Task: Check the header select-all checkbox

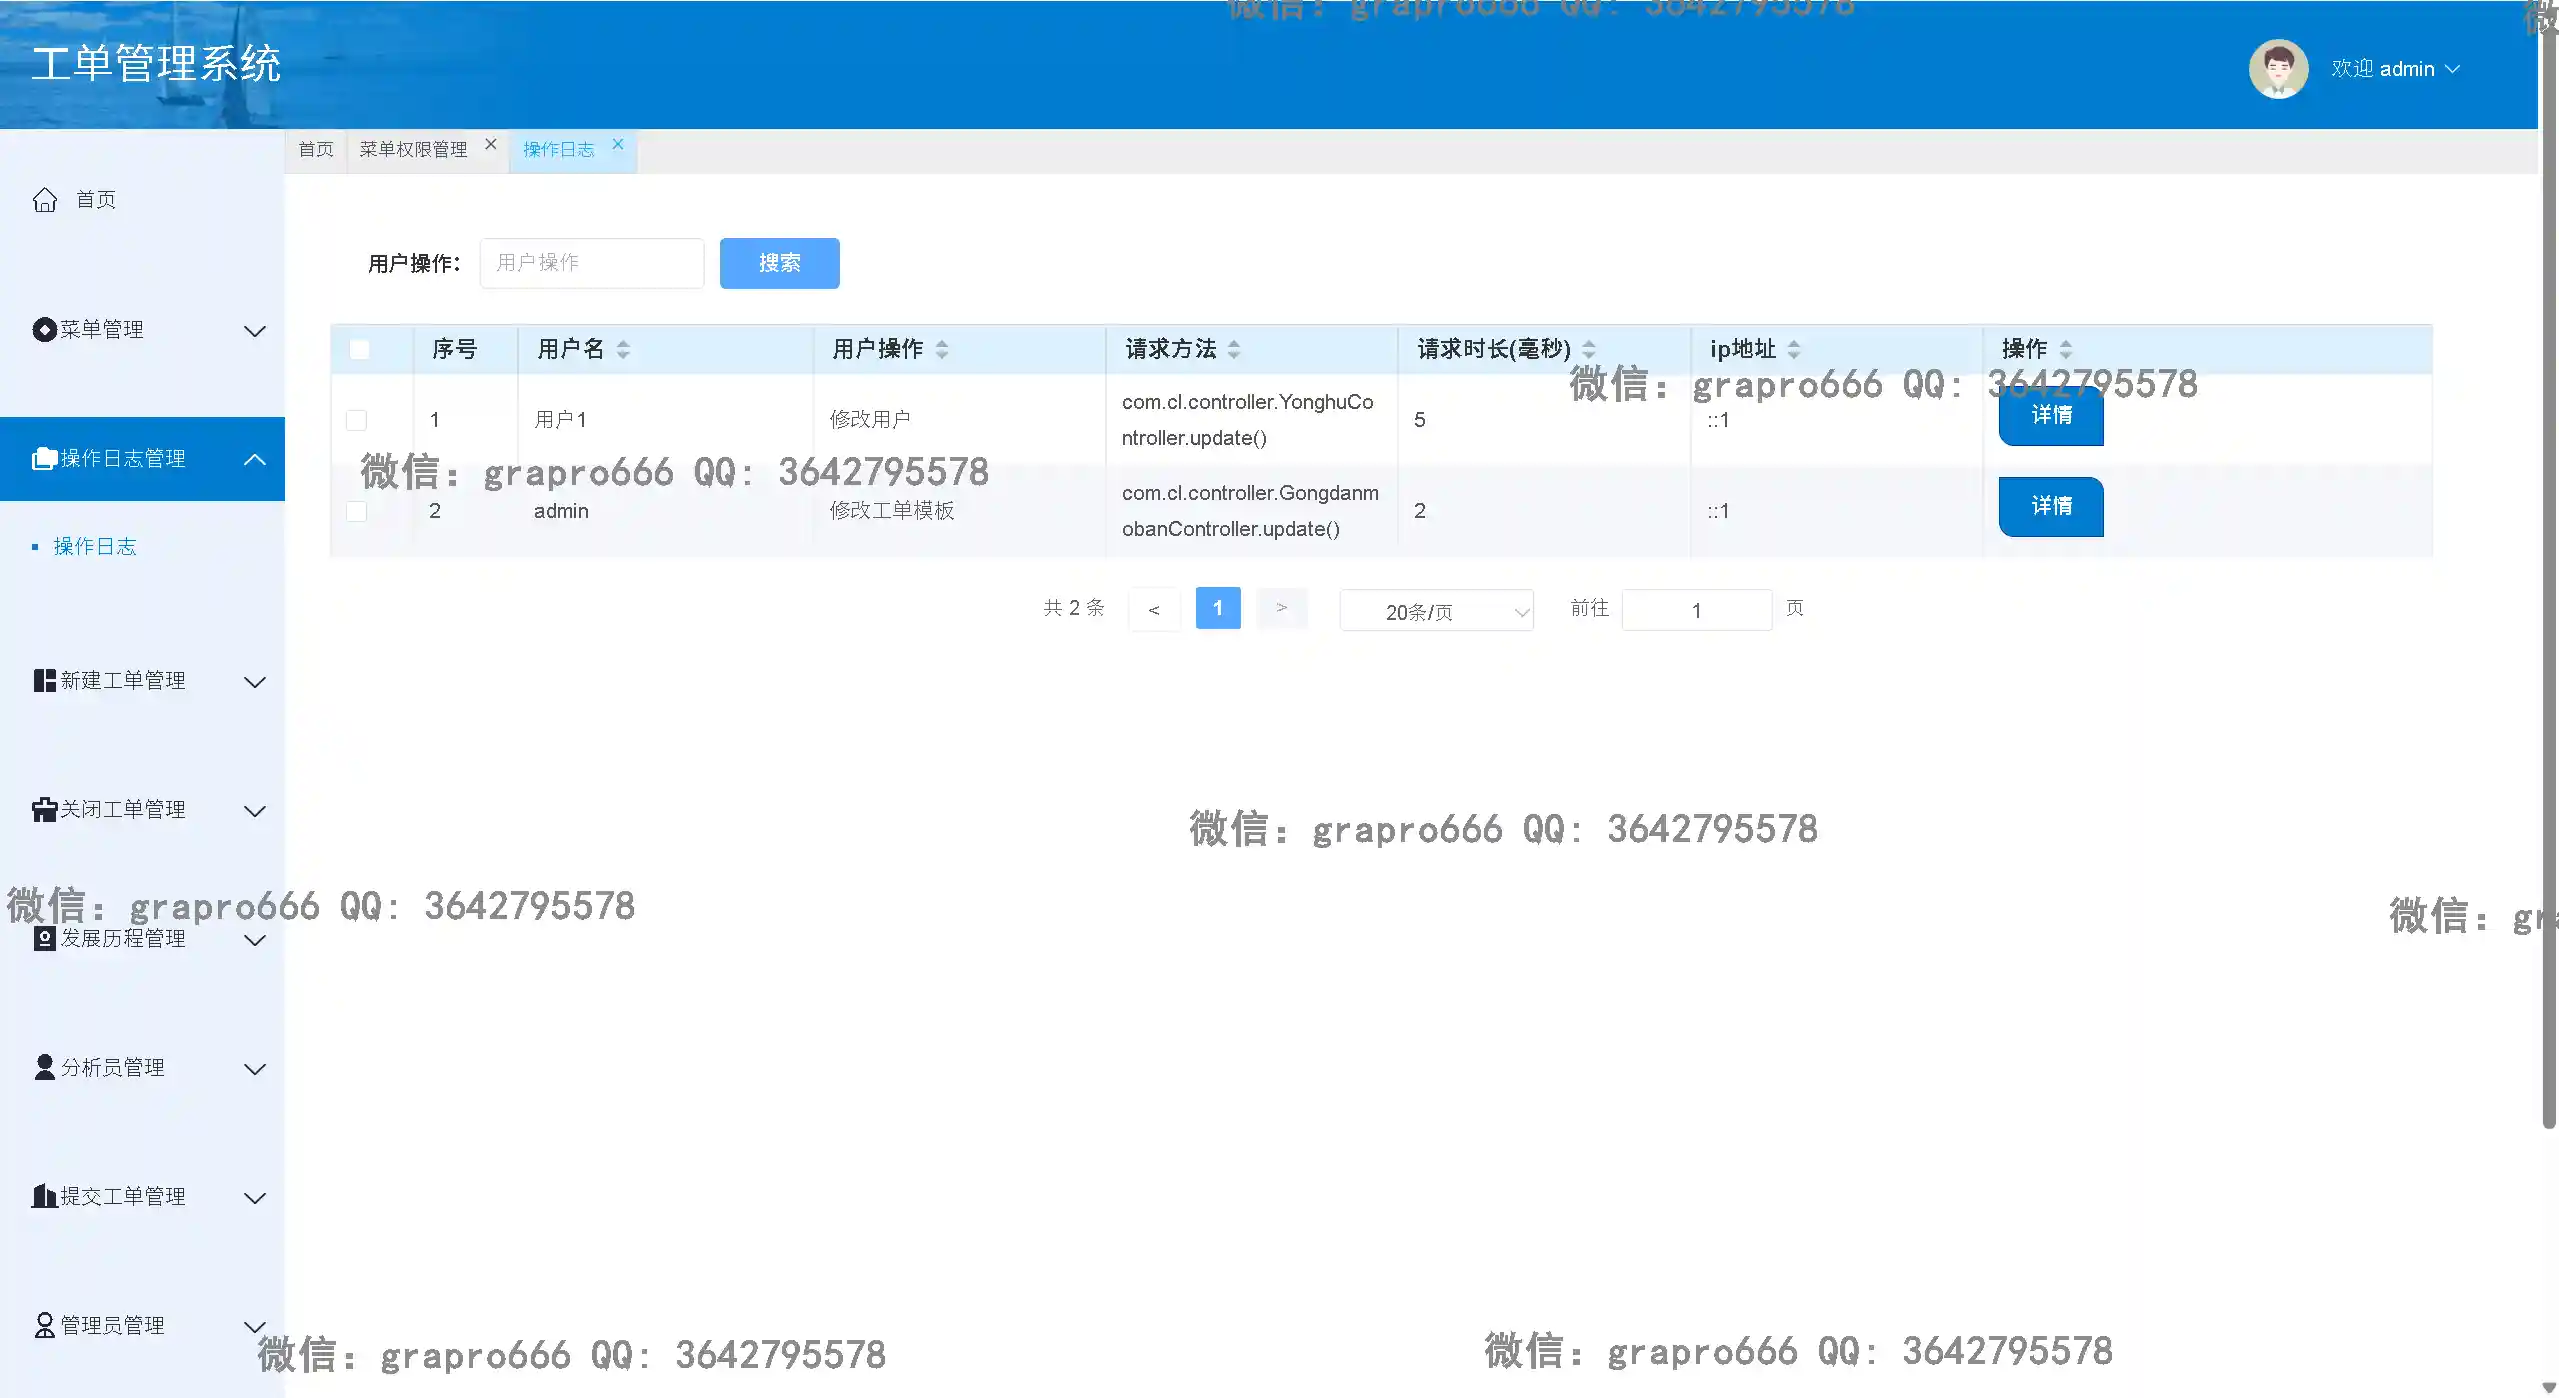Action: (358, 348)
